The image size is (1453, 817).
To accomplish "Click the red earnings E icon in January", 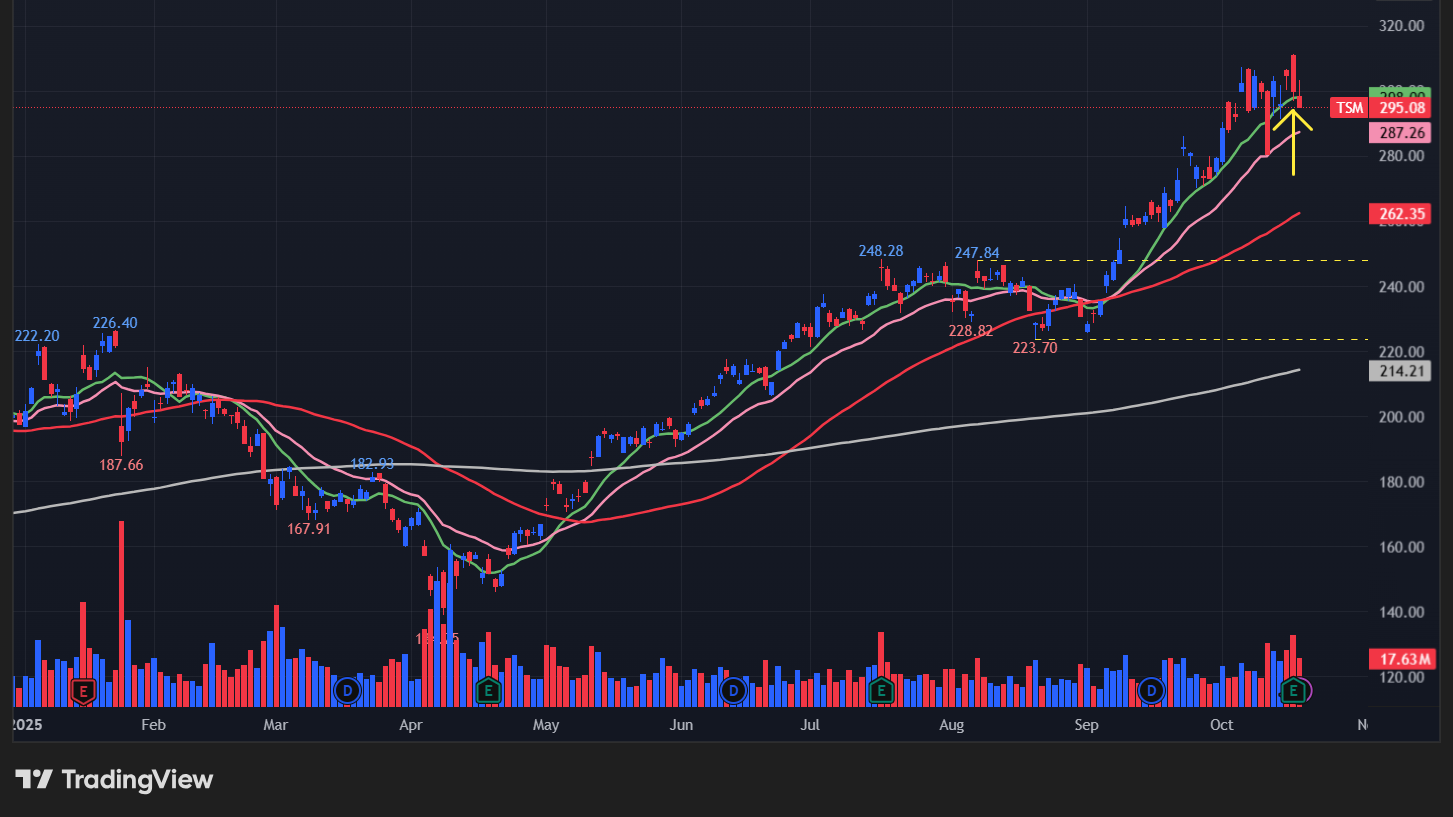I will click(82, 690).
